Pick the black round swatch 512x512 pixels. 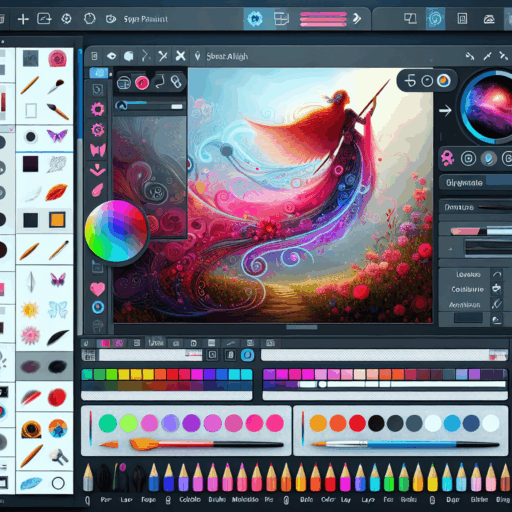(376, 423)
